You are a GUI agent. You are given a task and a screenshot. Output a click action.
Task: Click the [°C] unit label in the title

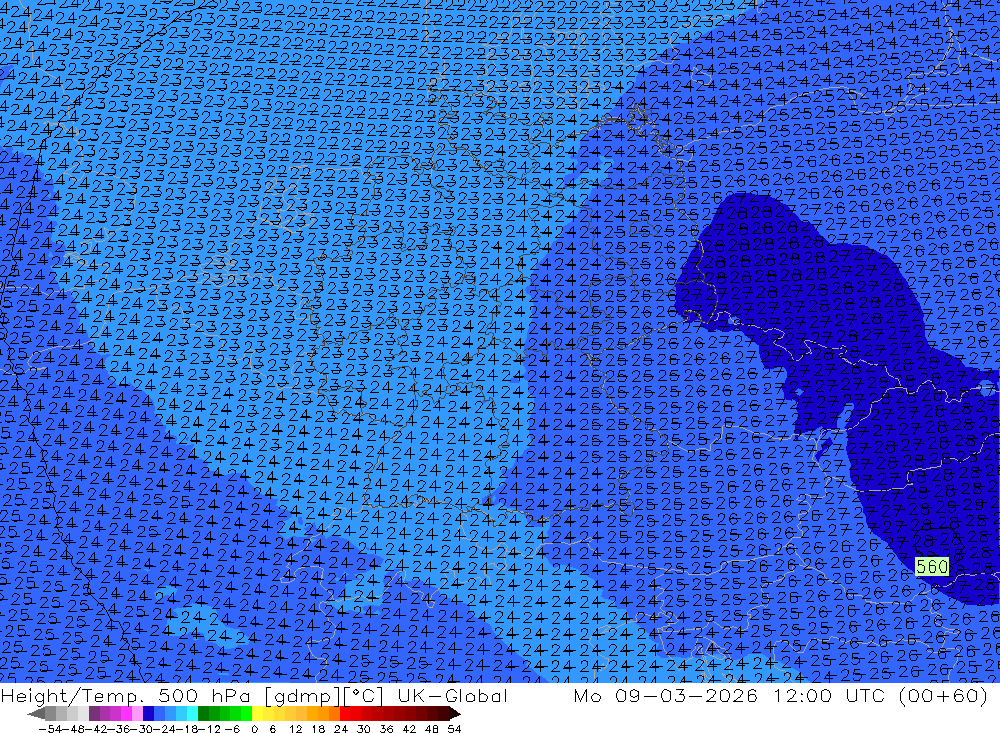point(364,695)
